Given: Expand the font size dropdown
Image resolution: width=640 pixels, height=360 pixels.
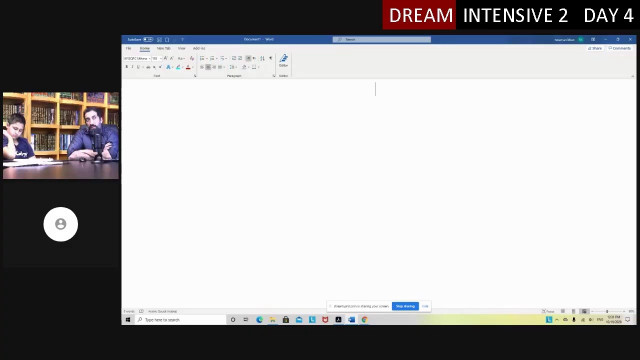Looking at the screenshot, I should [161, 58].
